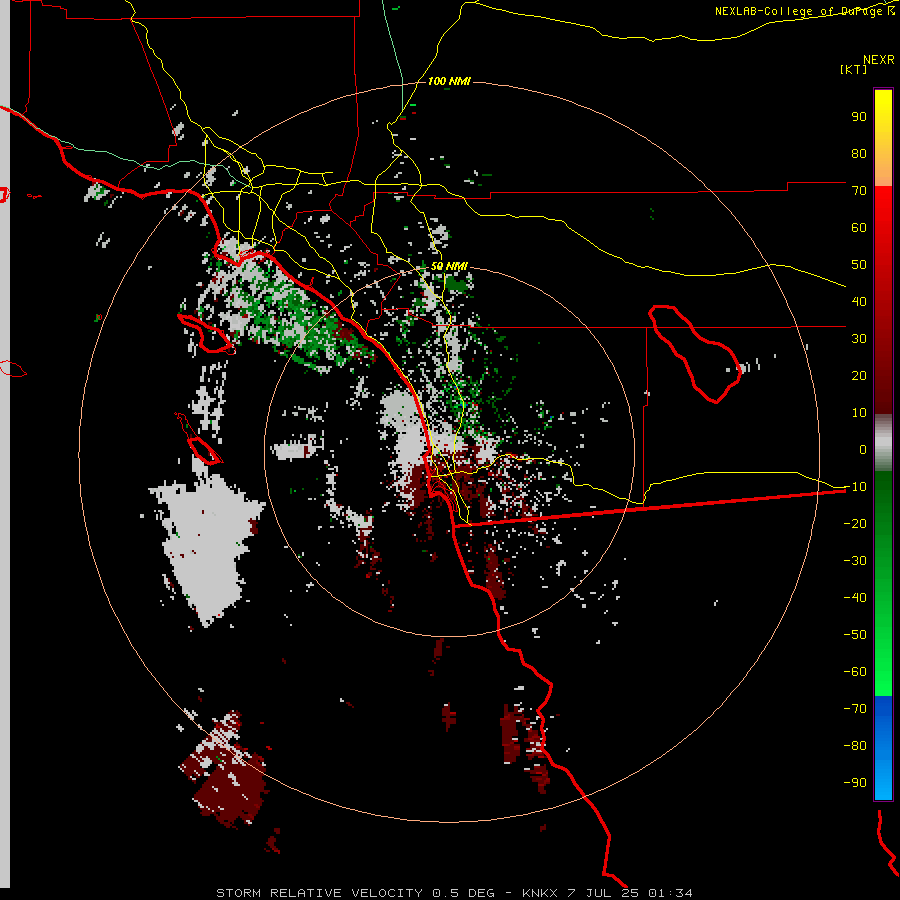The height and width of the screenshot is (900, 900).
Task: Click the 80 value on velocity scale
Action: (859, 153)
